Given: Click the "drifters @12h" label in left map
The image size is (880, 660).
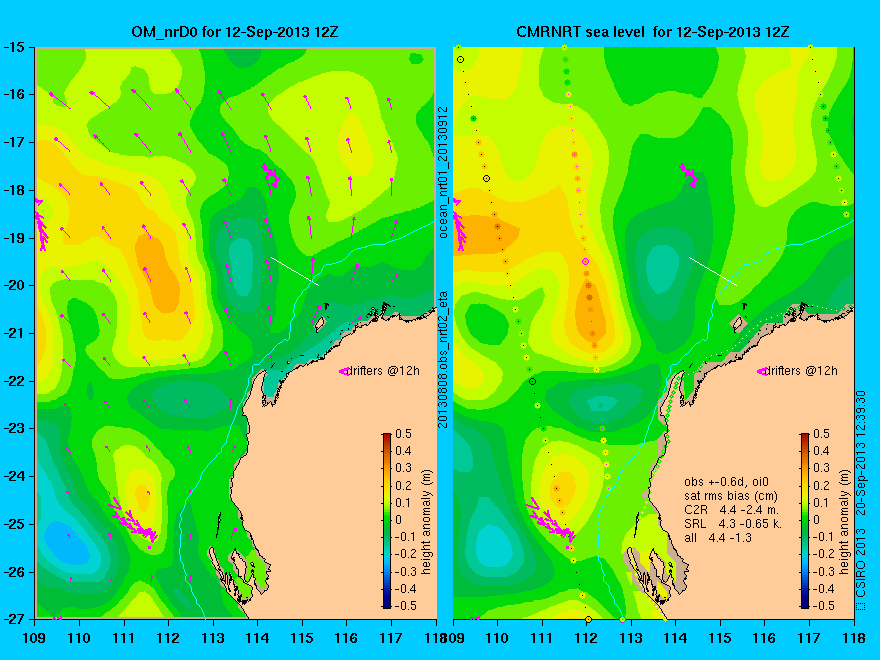Looking at the screenshot, I should pyautogui.click(x=382, y=371).
